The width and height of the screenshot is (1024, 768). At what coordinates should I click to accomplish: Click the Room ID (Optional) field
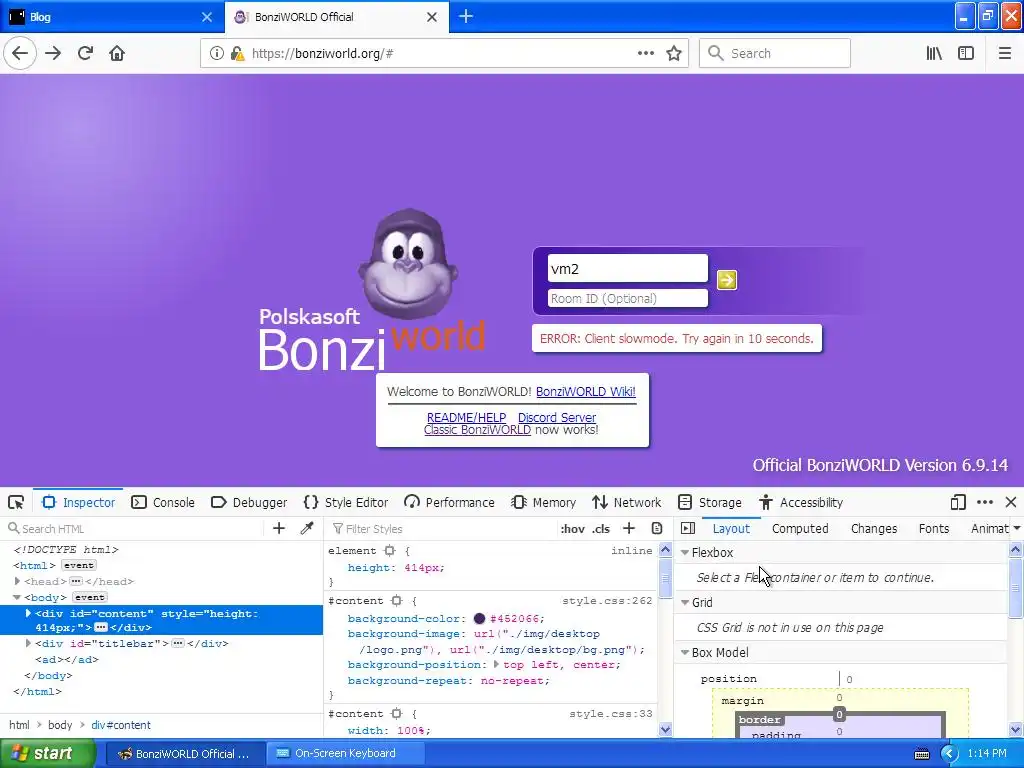628,298
